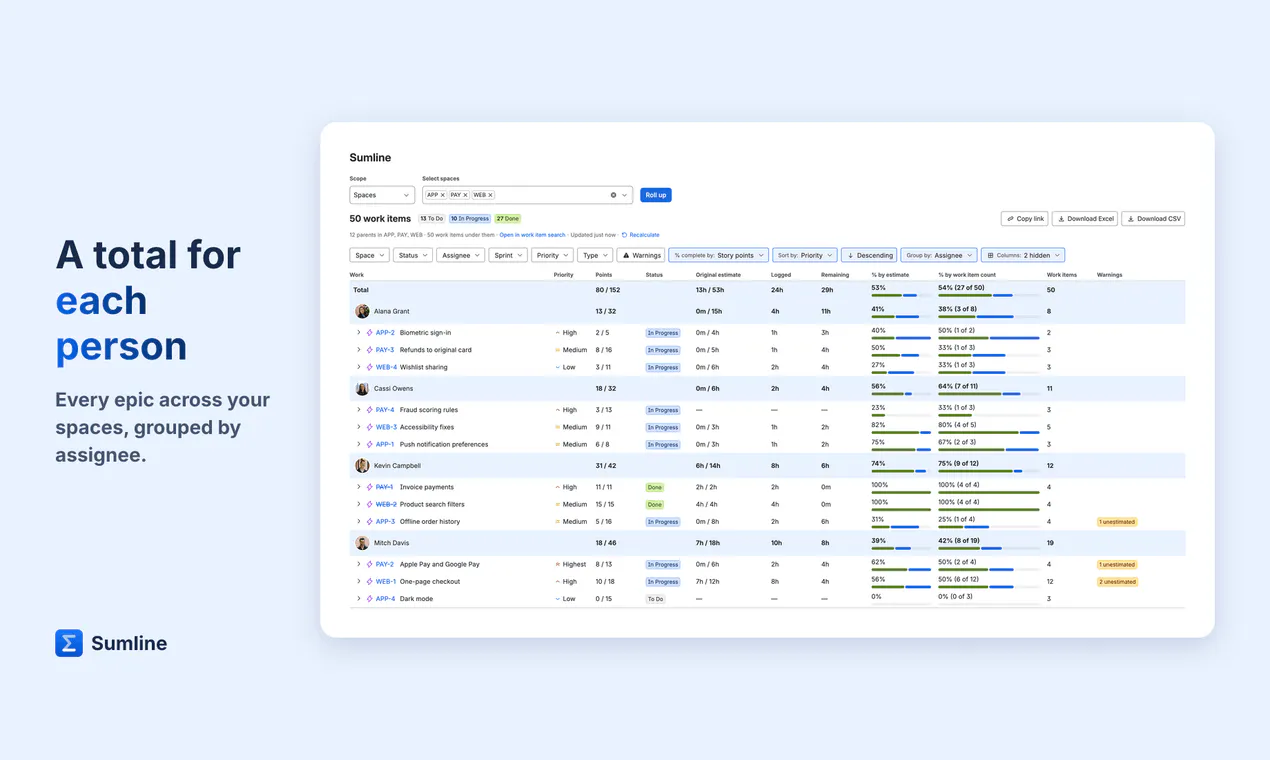The height and width of the screenshot is (760, 1270).
Task: Open the WEB-3 issue link
Action: pos(386,427)
